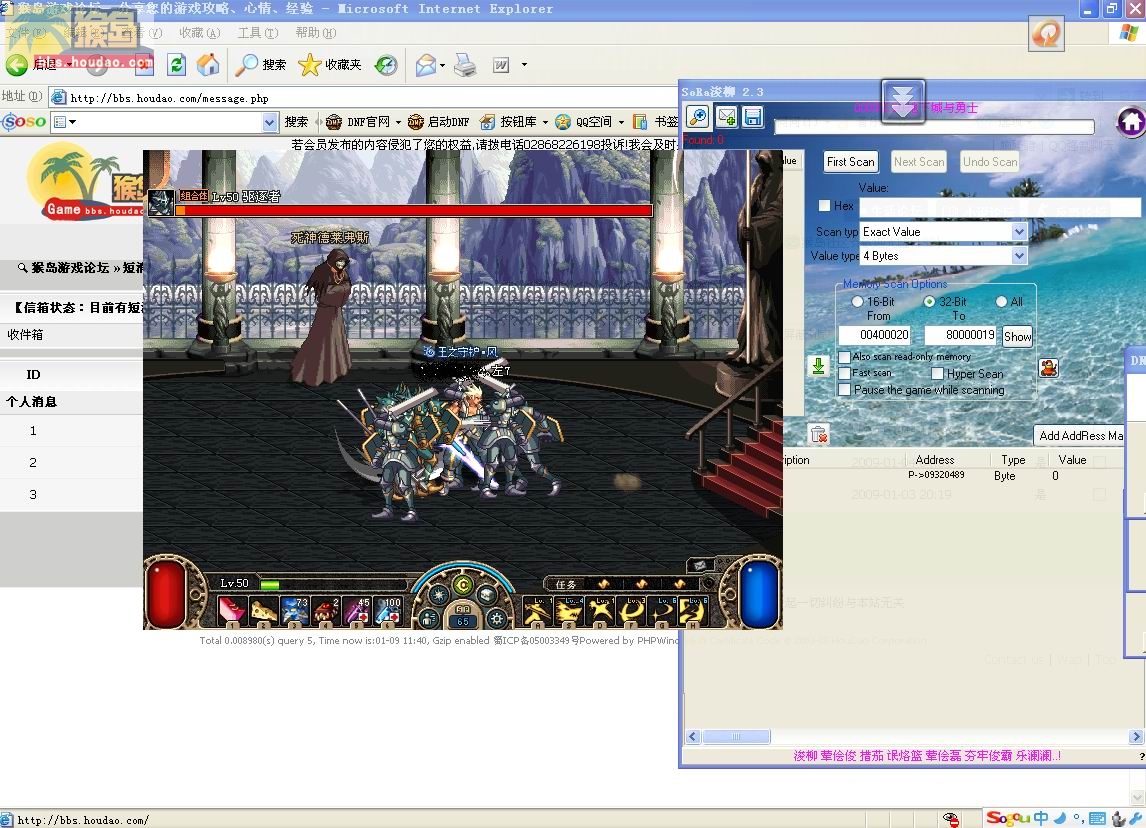
Task: Toggle the Hyper Scan checkbox
Action: [938, 373]
